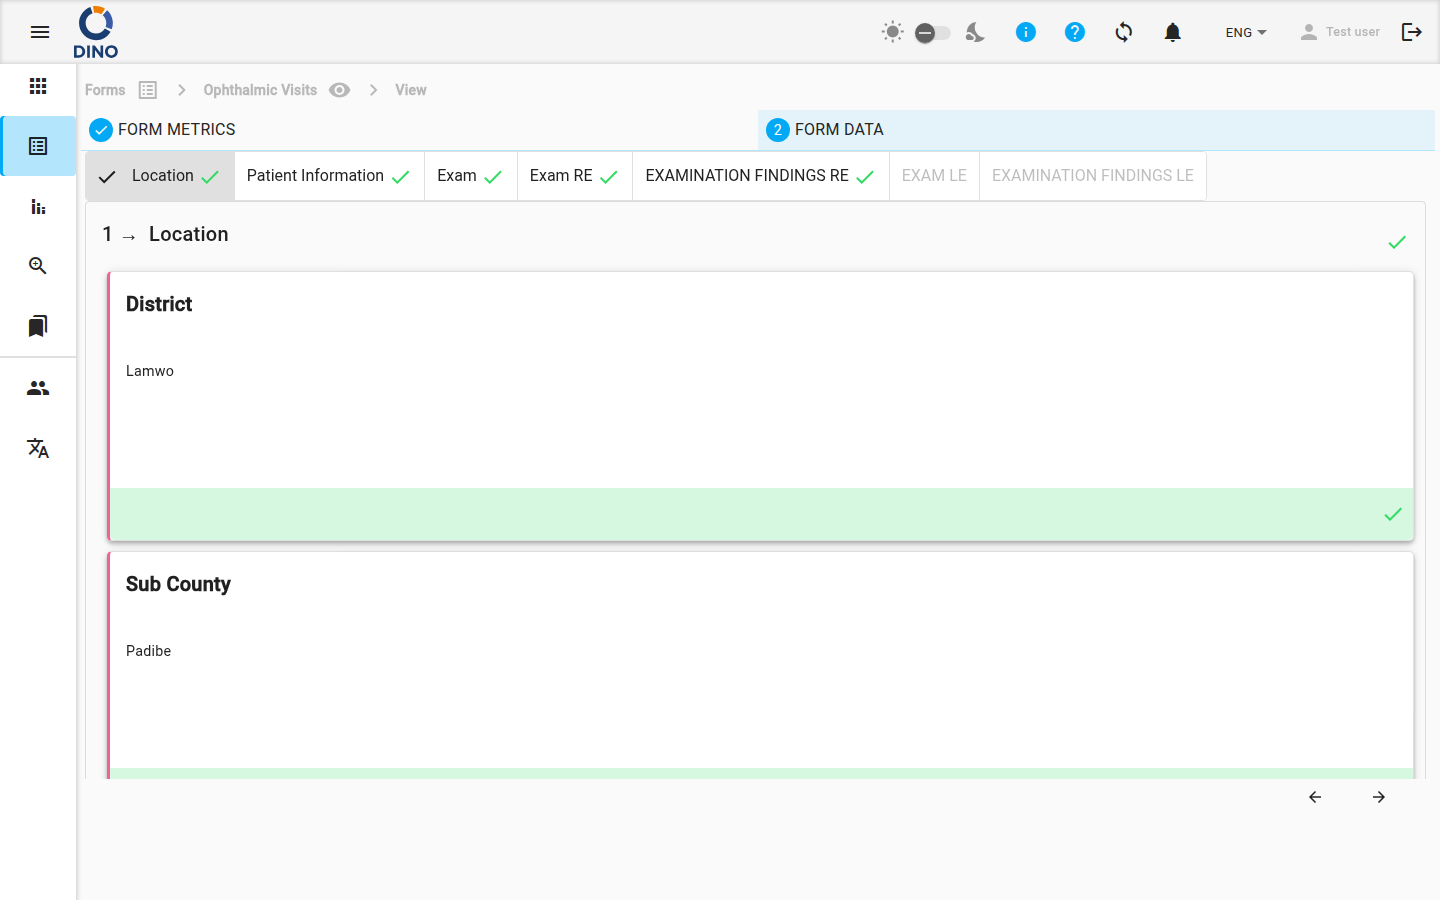This screenshot has width=1440, height=900.
Task: Select the forms list sidebar icon
Action: [38, 146]
